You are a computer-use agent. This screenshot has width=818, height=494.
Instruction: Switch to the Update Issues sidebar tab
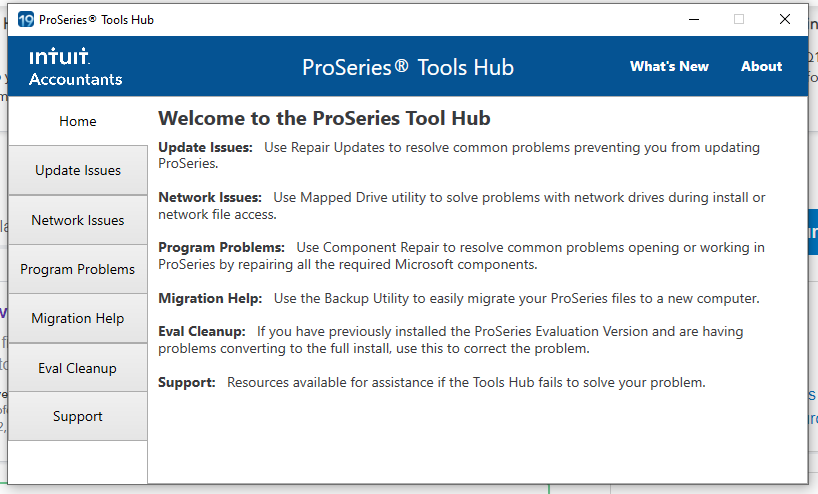78,171
